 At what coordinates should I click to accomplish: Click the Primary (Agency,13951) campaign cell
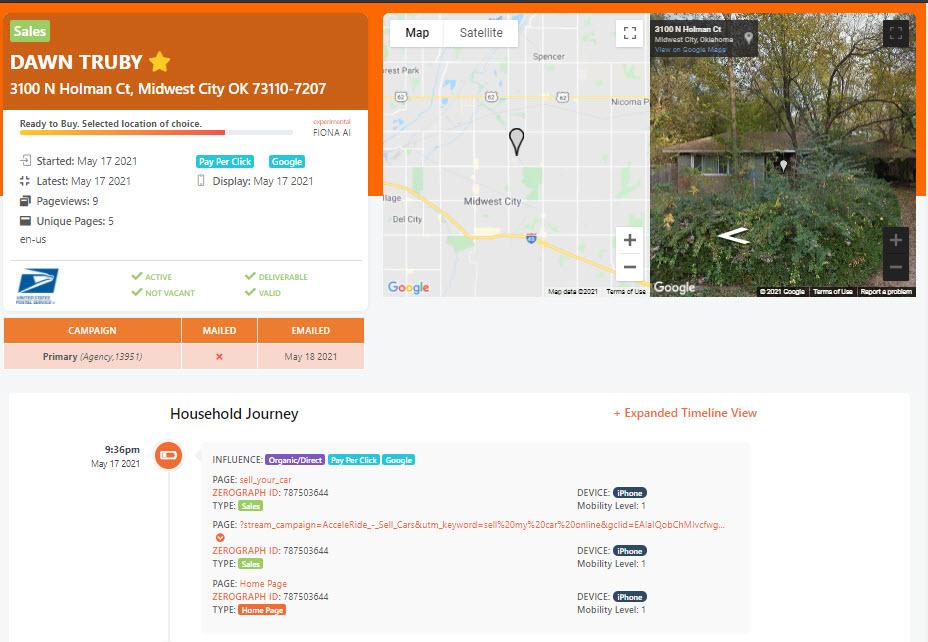92,357
